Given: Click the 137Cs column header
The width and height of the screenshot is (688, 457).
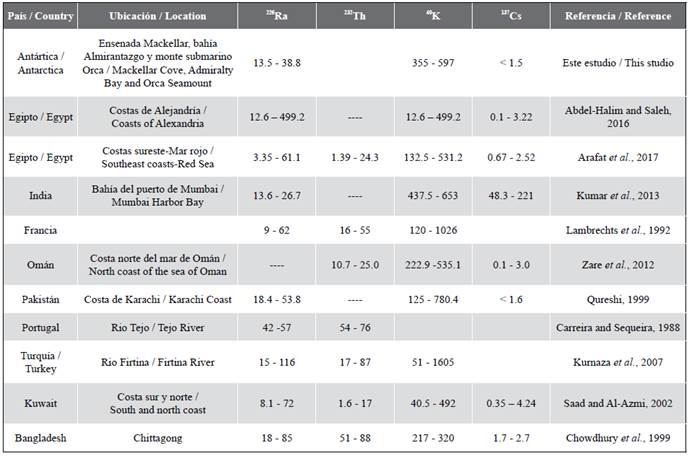Looking at the screenshot, I should [509, 17].
